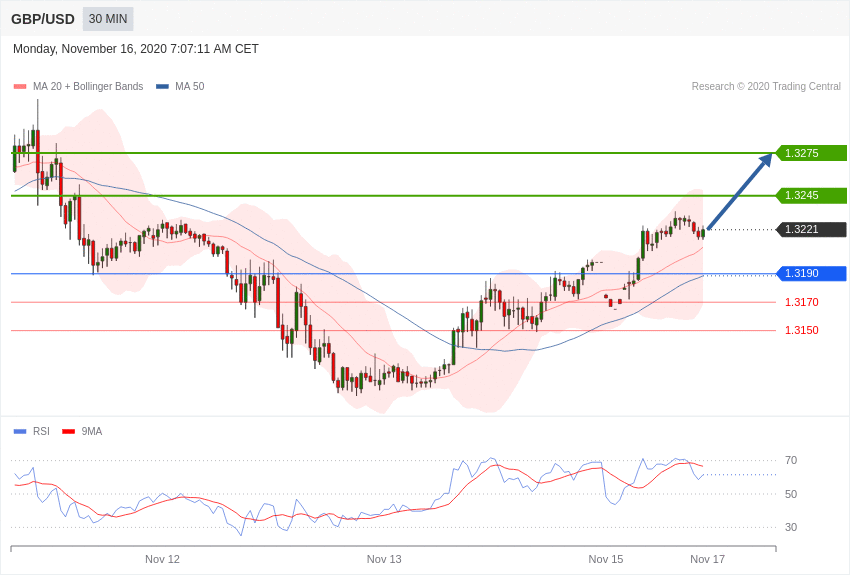
Task: Click the 1.3170 support level value
Action: [802, 302]
